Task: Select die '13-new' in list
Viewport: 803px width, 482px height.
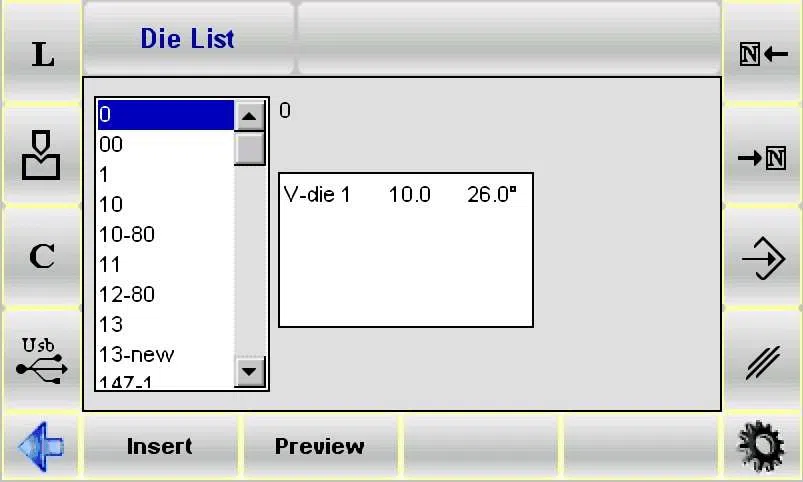Action: point(165,354)
